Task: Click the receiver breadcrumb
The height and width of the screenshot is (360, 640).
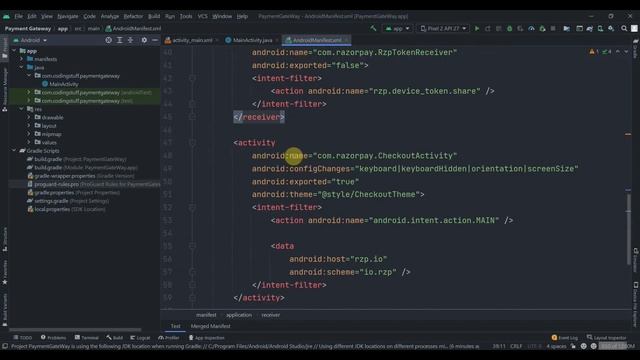Action: pos(271,315)
